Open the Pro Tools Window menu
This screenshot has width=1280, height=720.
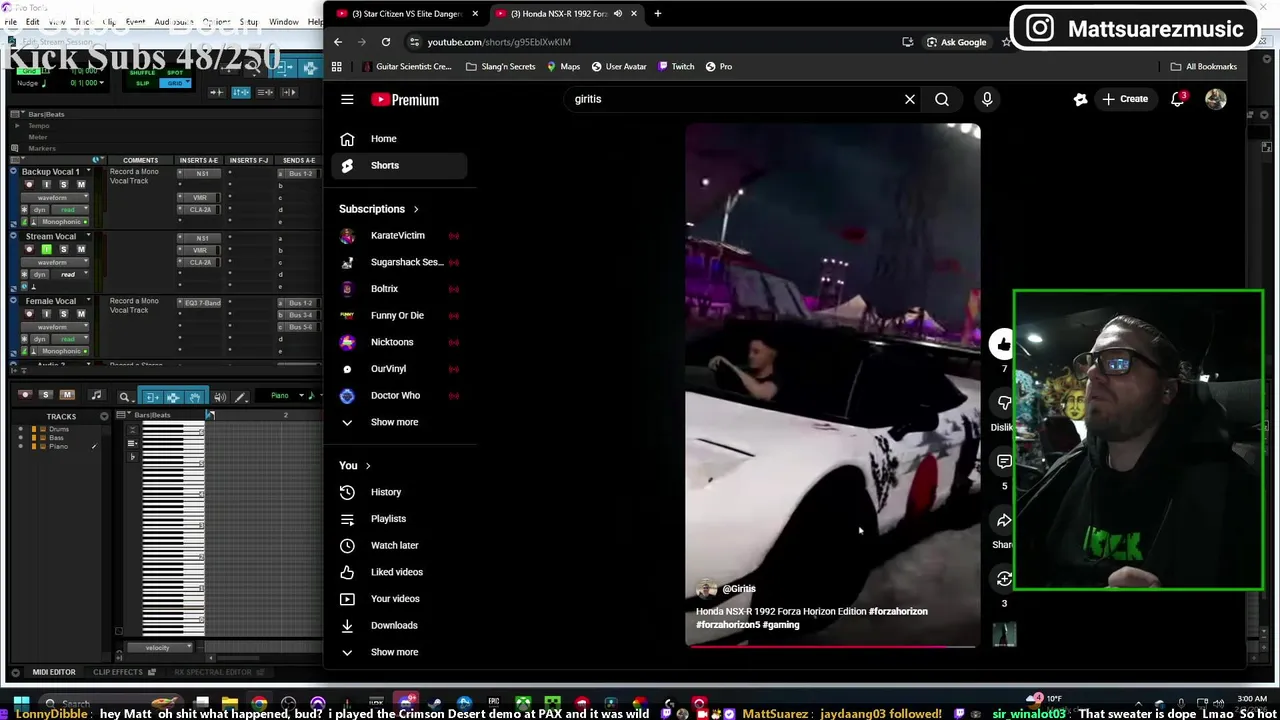(284, 22)
